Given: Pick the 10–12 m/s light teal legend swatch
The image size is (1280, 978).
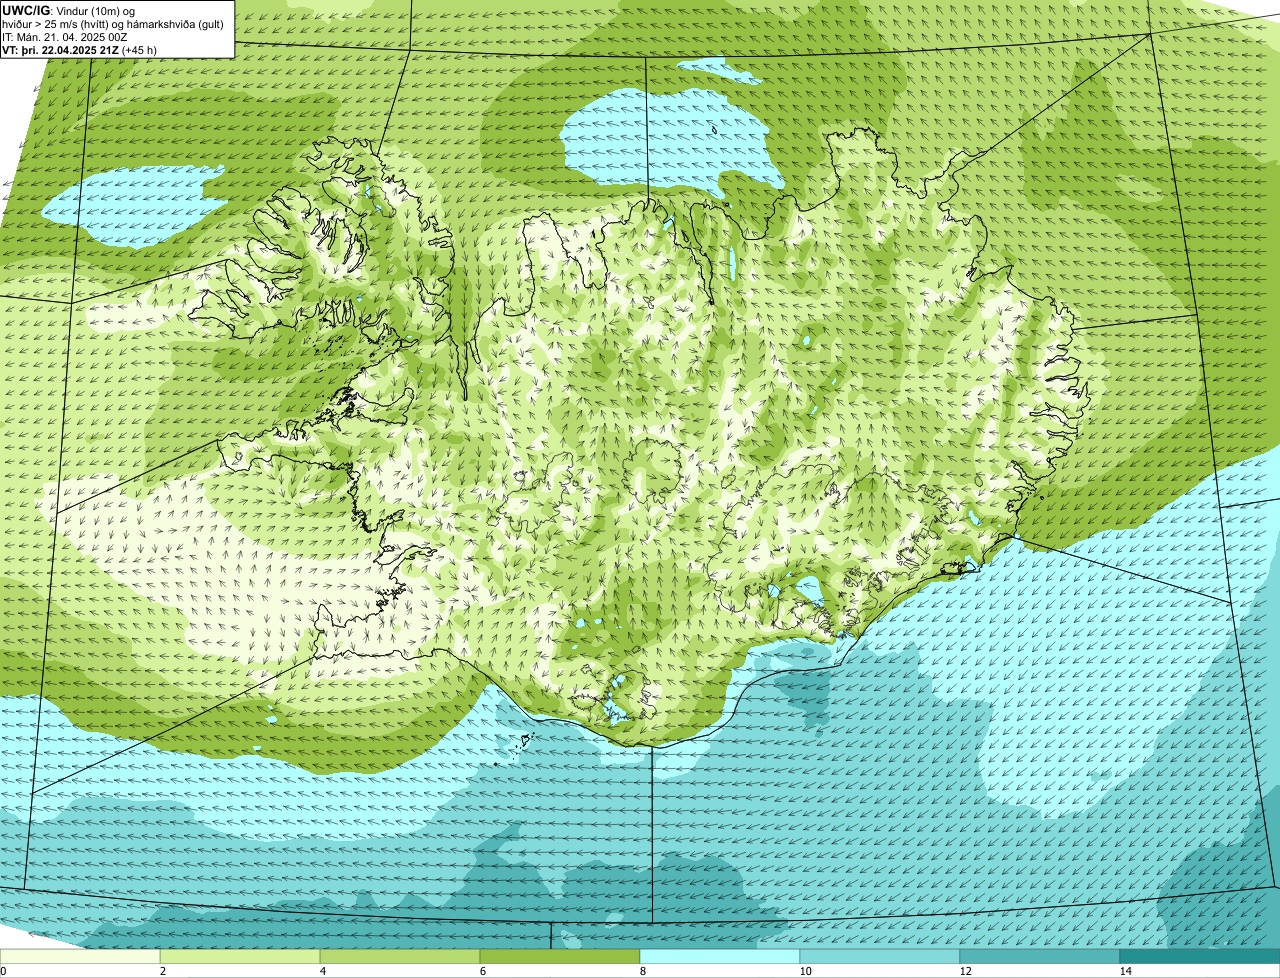Looking at the screenshot, I should click(x=880, y=956).
